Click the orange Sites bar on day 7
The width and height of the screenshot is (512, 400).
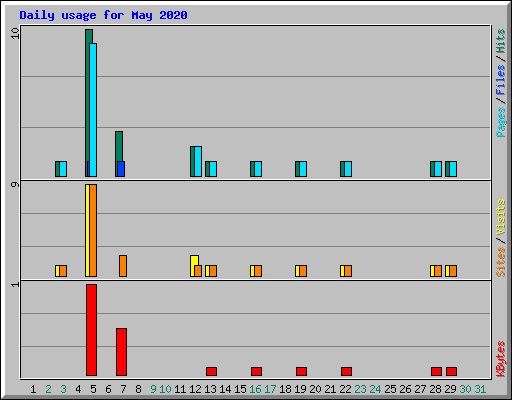tap(123, 266)
